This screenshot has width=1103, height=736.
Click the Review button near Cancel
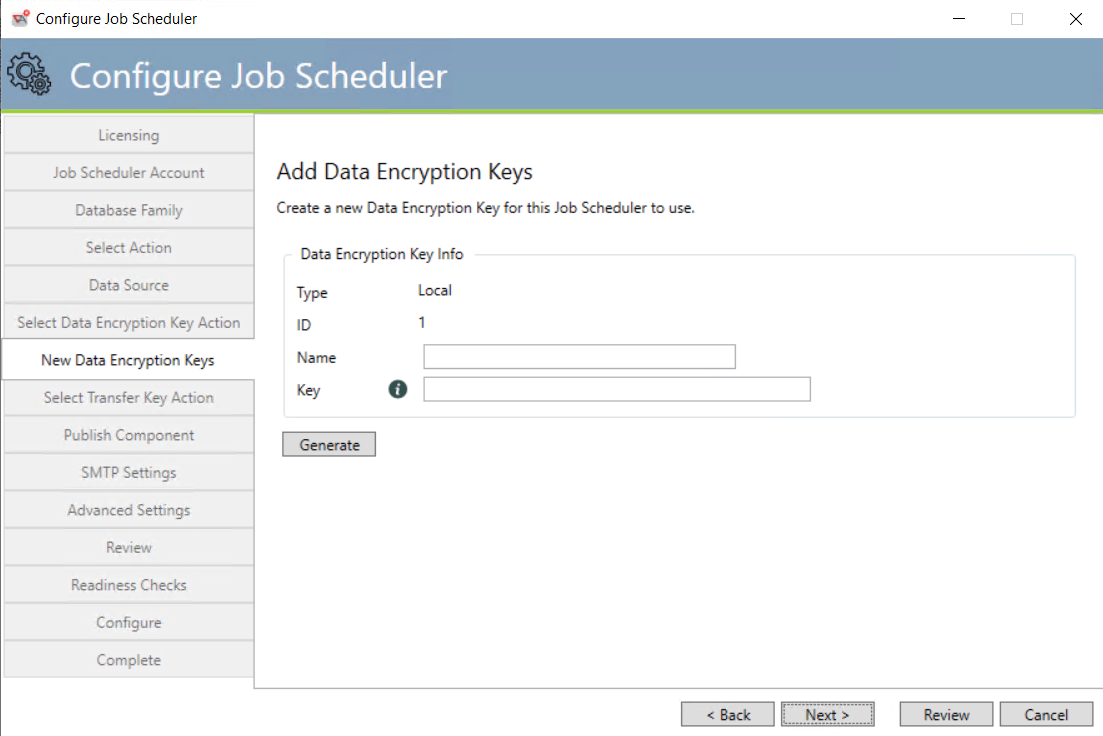click(x=945, y=714)
